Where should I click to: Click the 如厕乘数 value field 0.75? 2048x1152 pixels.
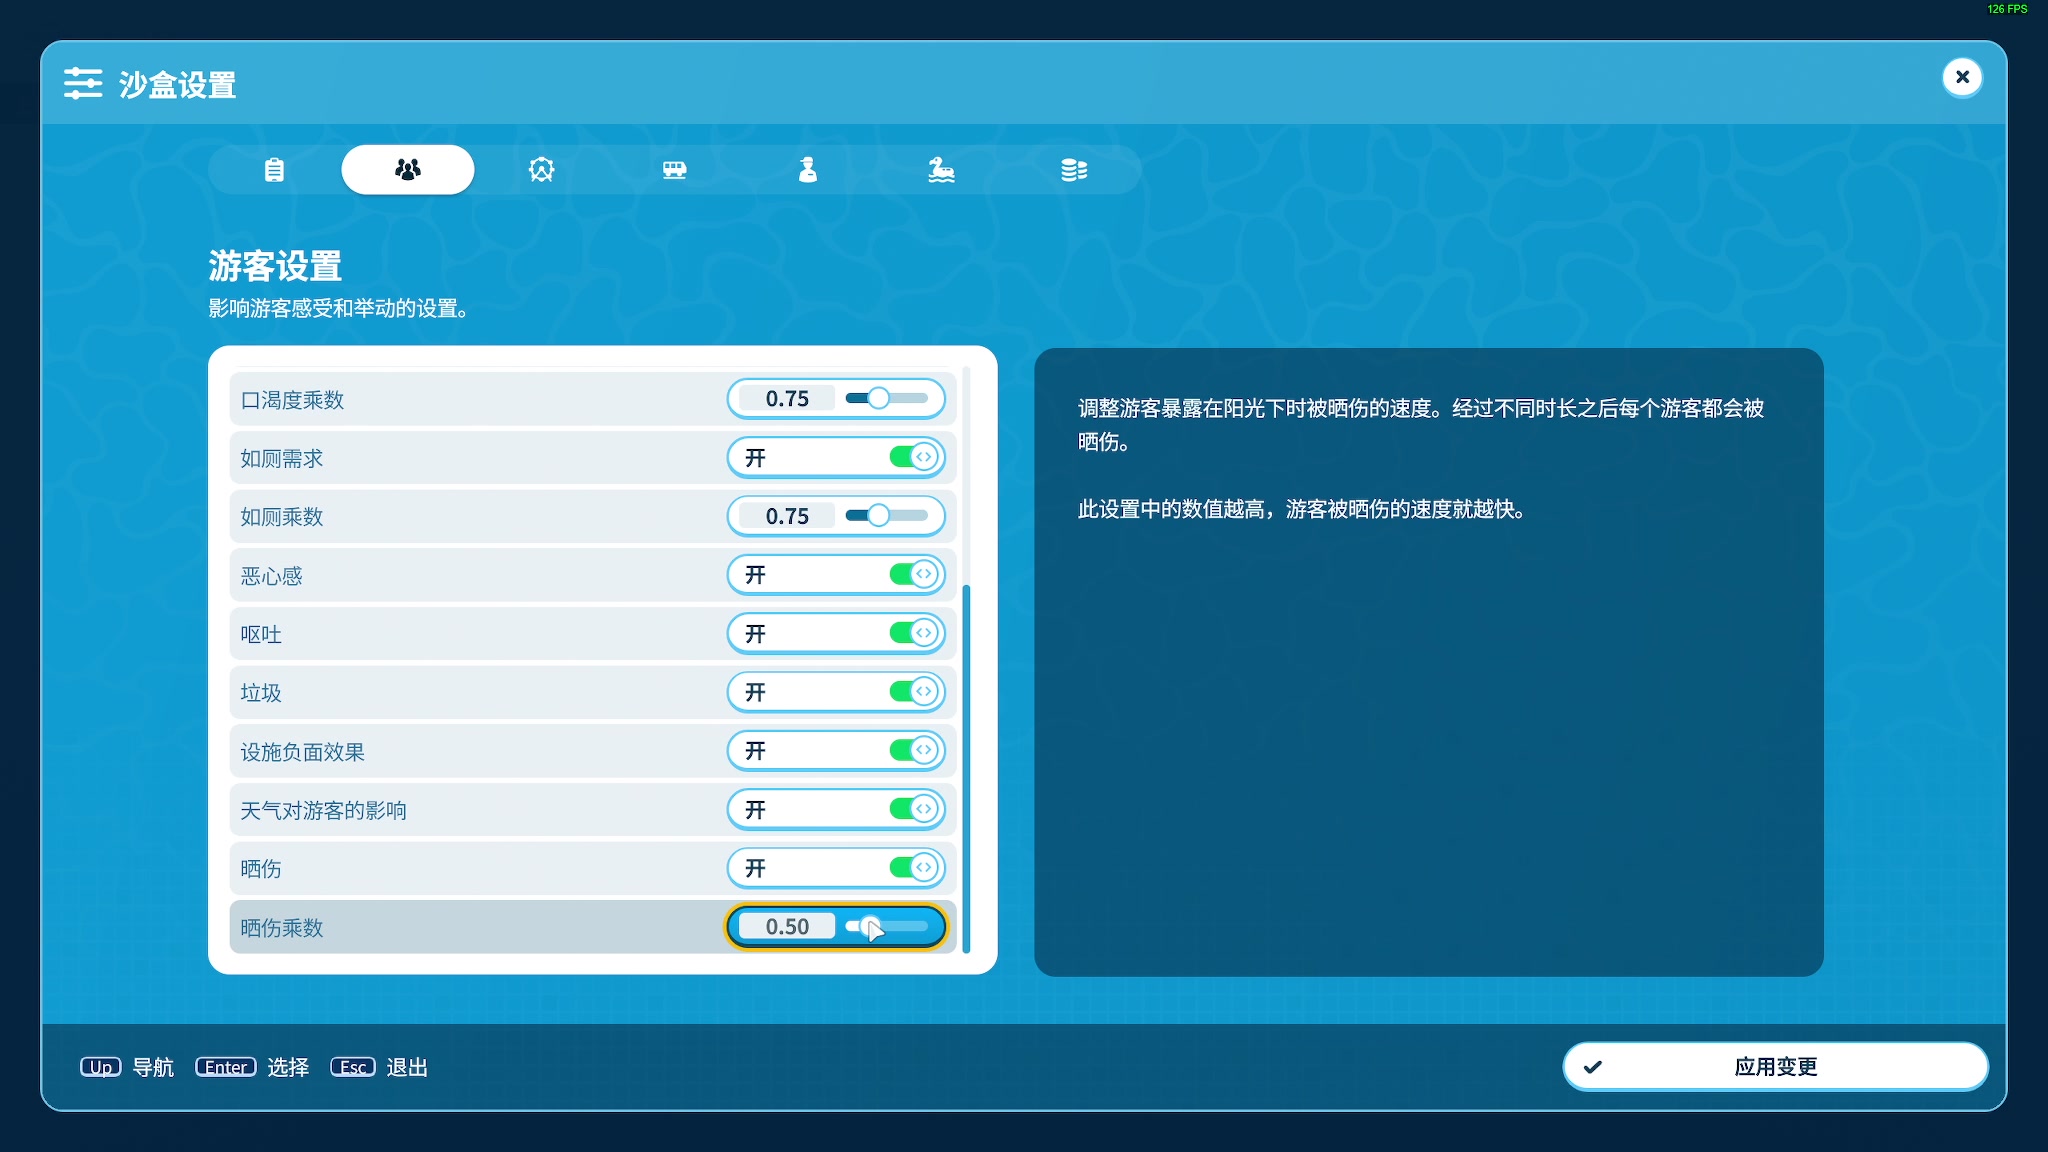click(x=787, y=516)
